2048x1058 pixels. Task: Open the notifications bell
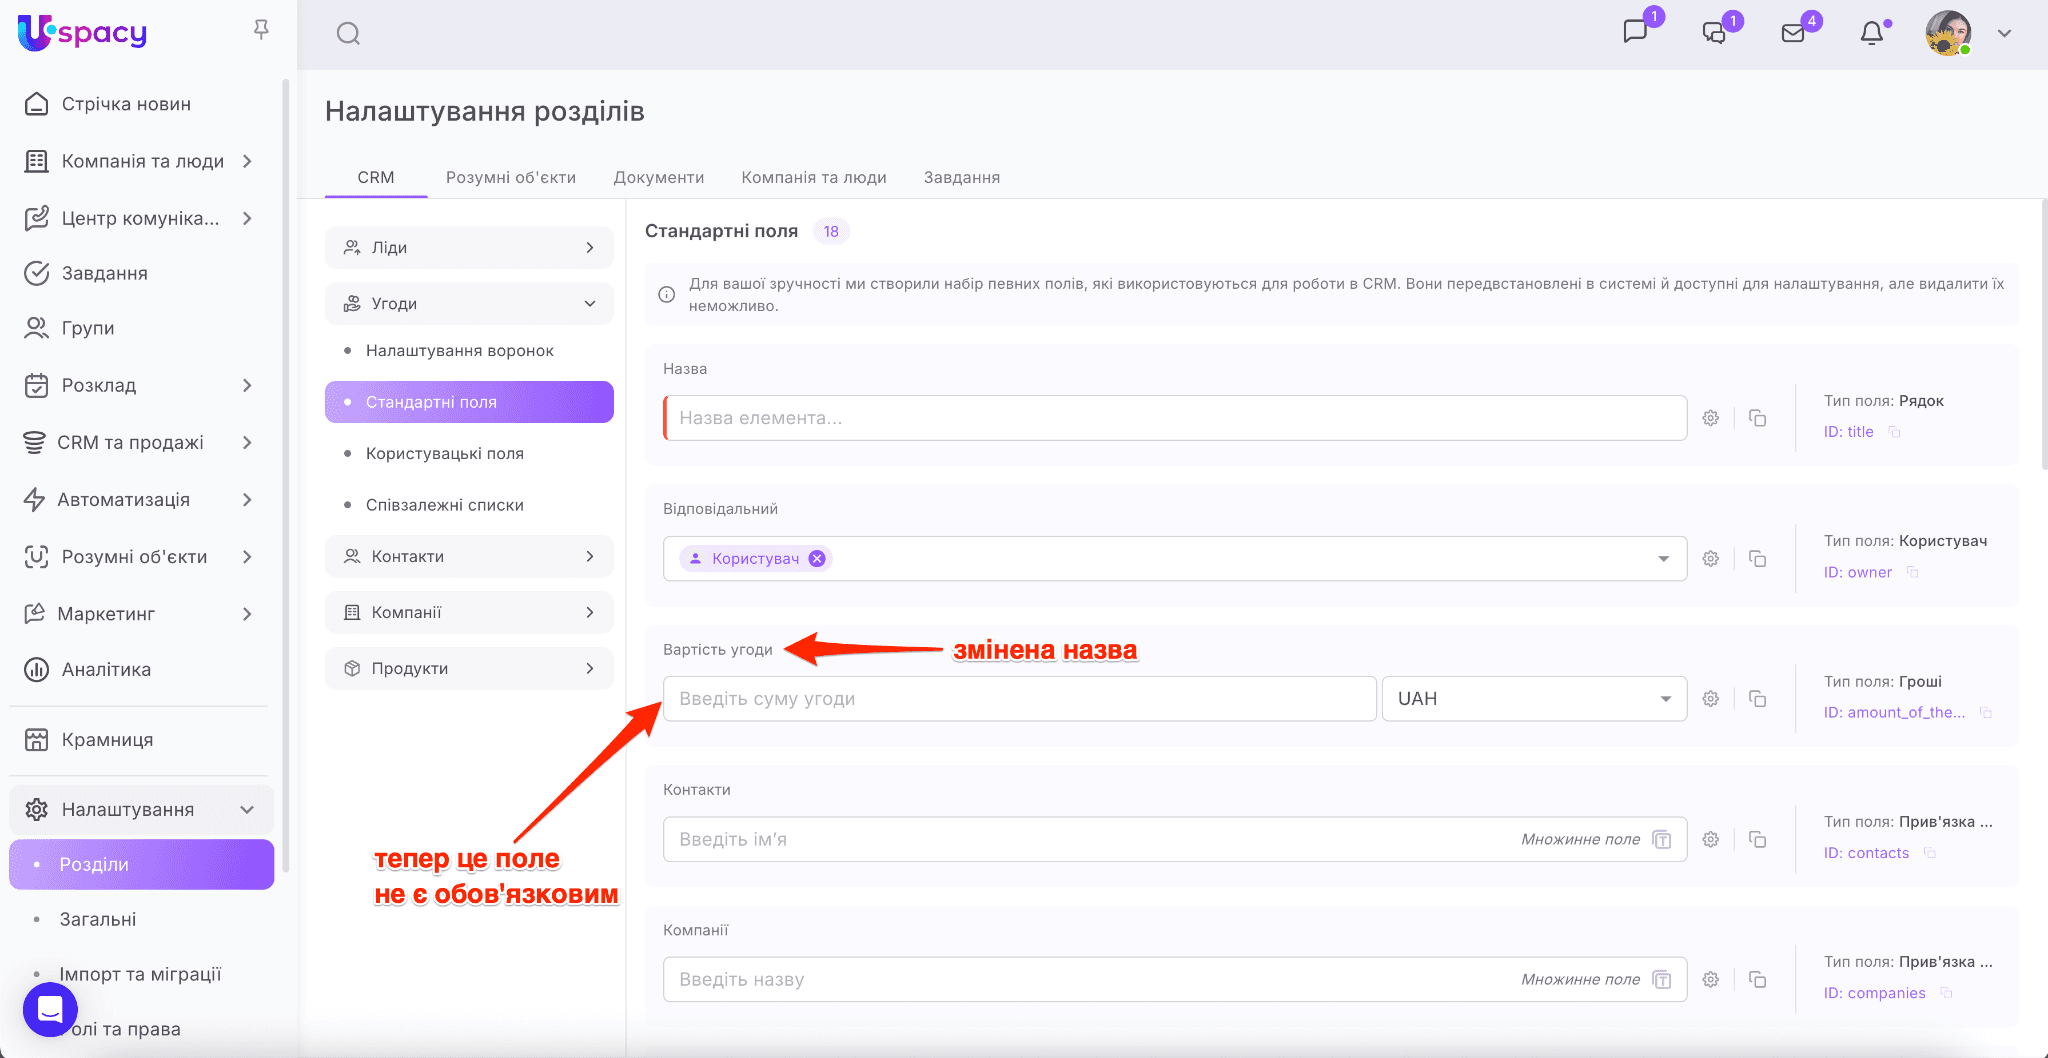1871,33
